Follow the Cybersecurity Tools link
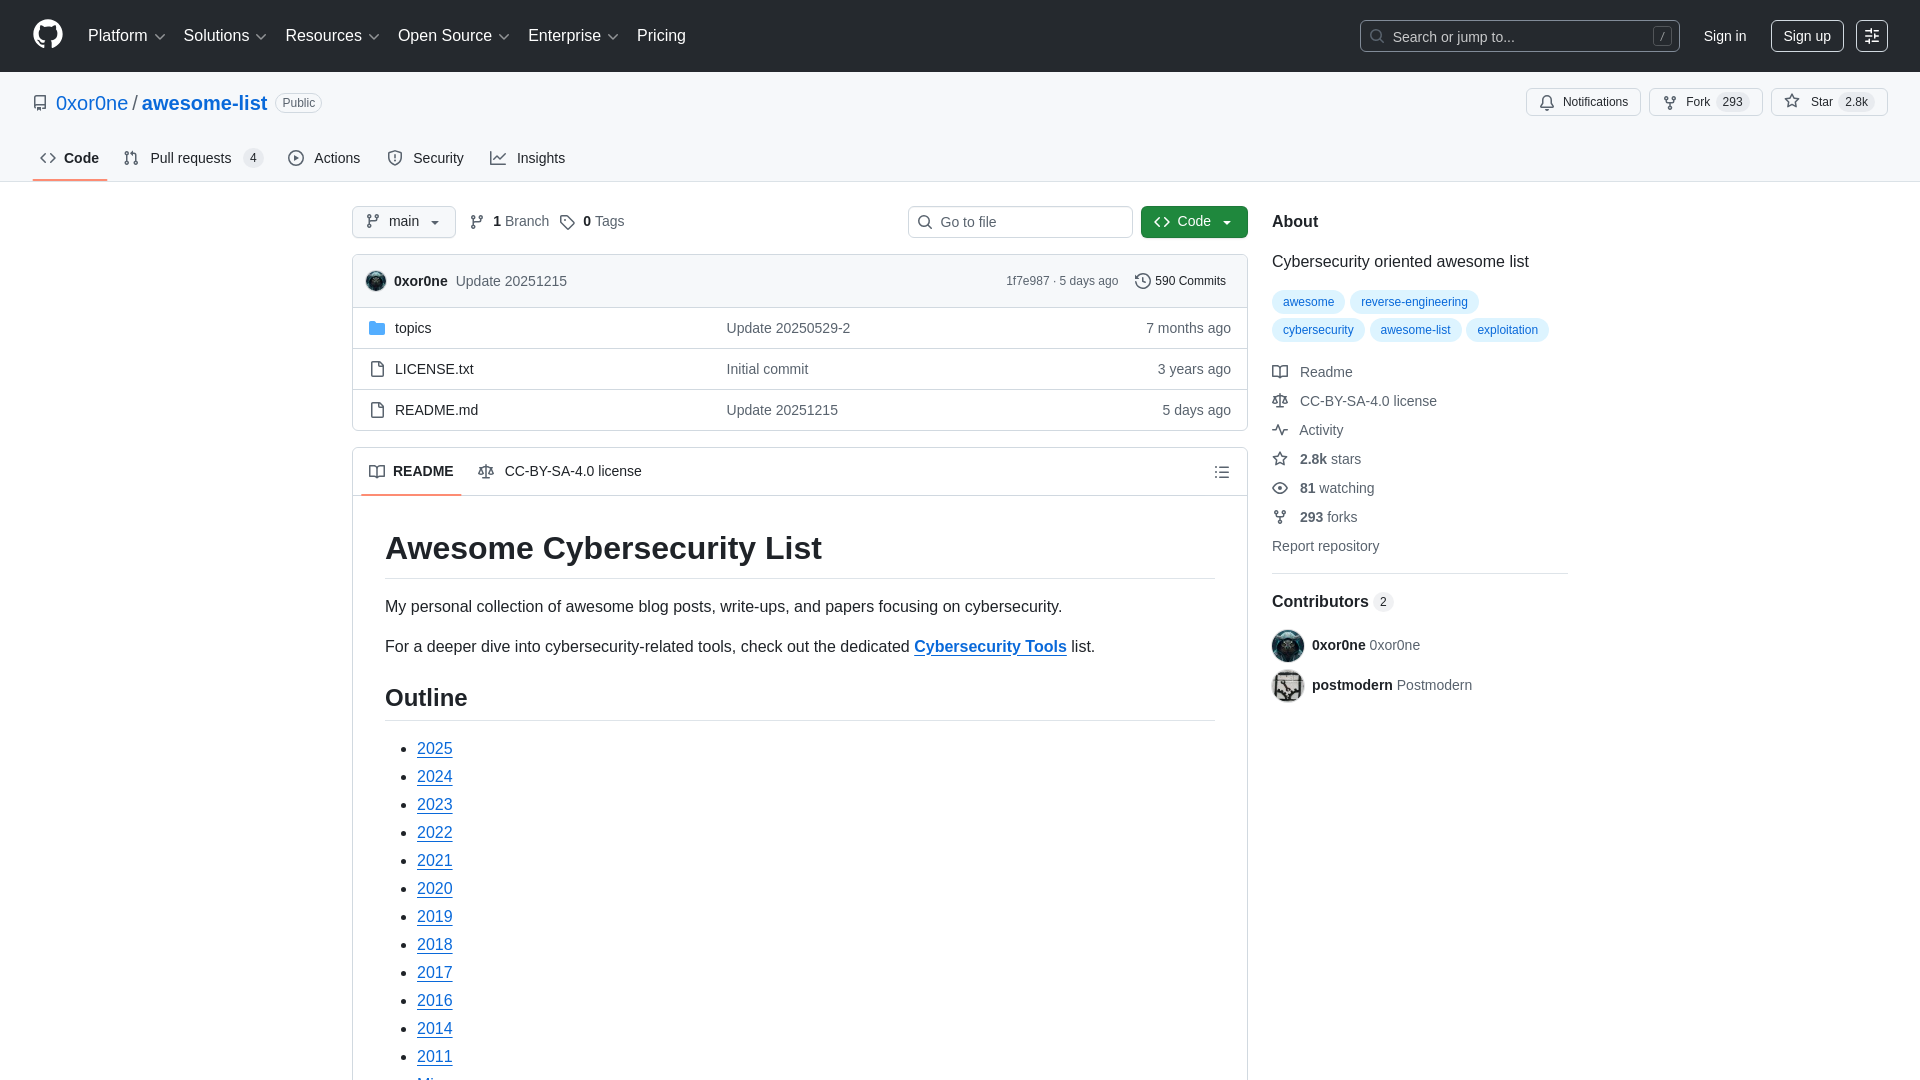This screenshot has width=1920, height=1080. tap(989, 647)
